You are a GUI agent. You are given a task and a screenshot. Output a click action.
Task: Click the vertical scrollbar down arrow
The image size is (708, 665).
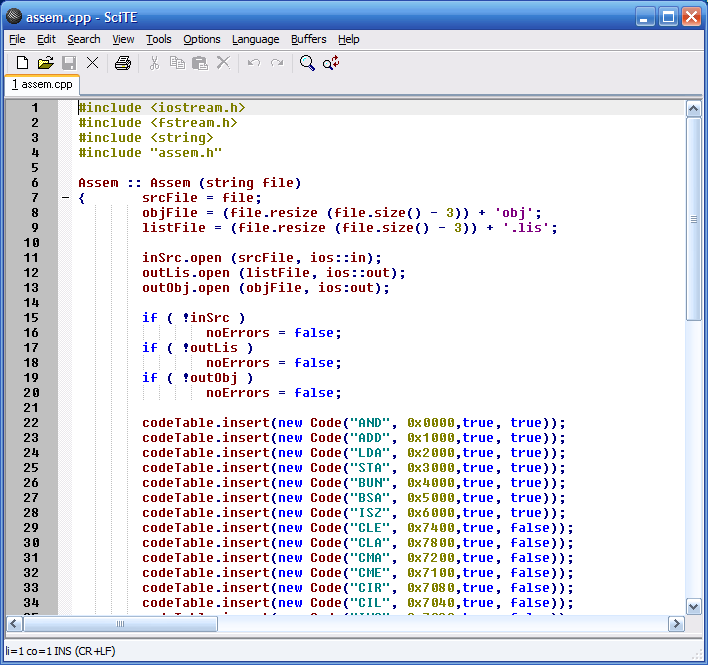(x=693, y=606)
